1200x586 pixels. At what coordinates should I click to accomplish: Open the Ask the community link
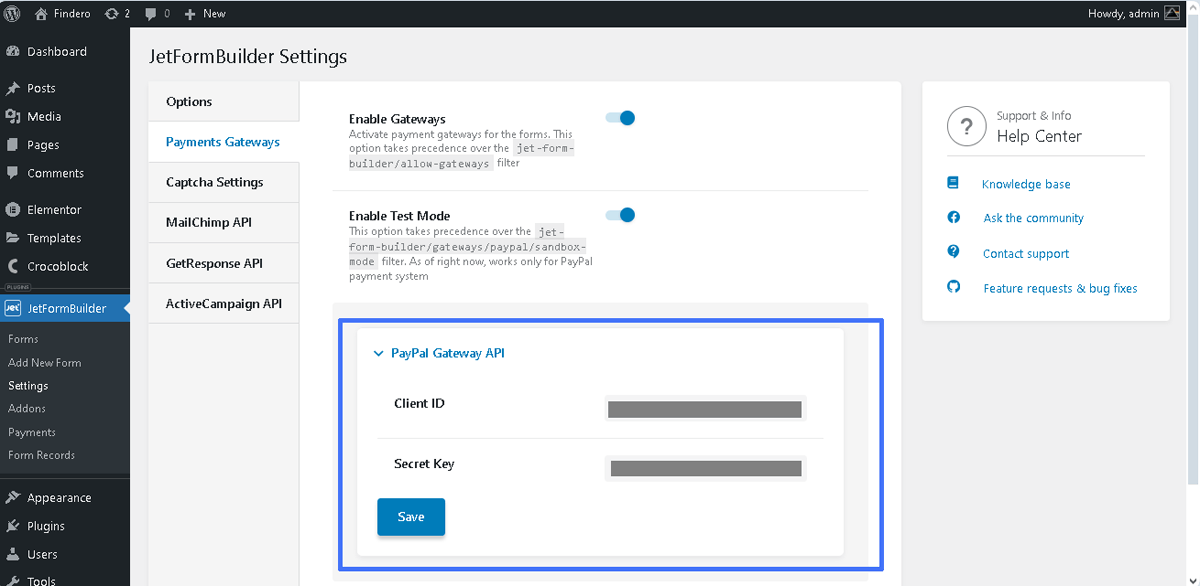coord(1033,218)
